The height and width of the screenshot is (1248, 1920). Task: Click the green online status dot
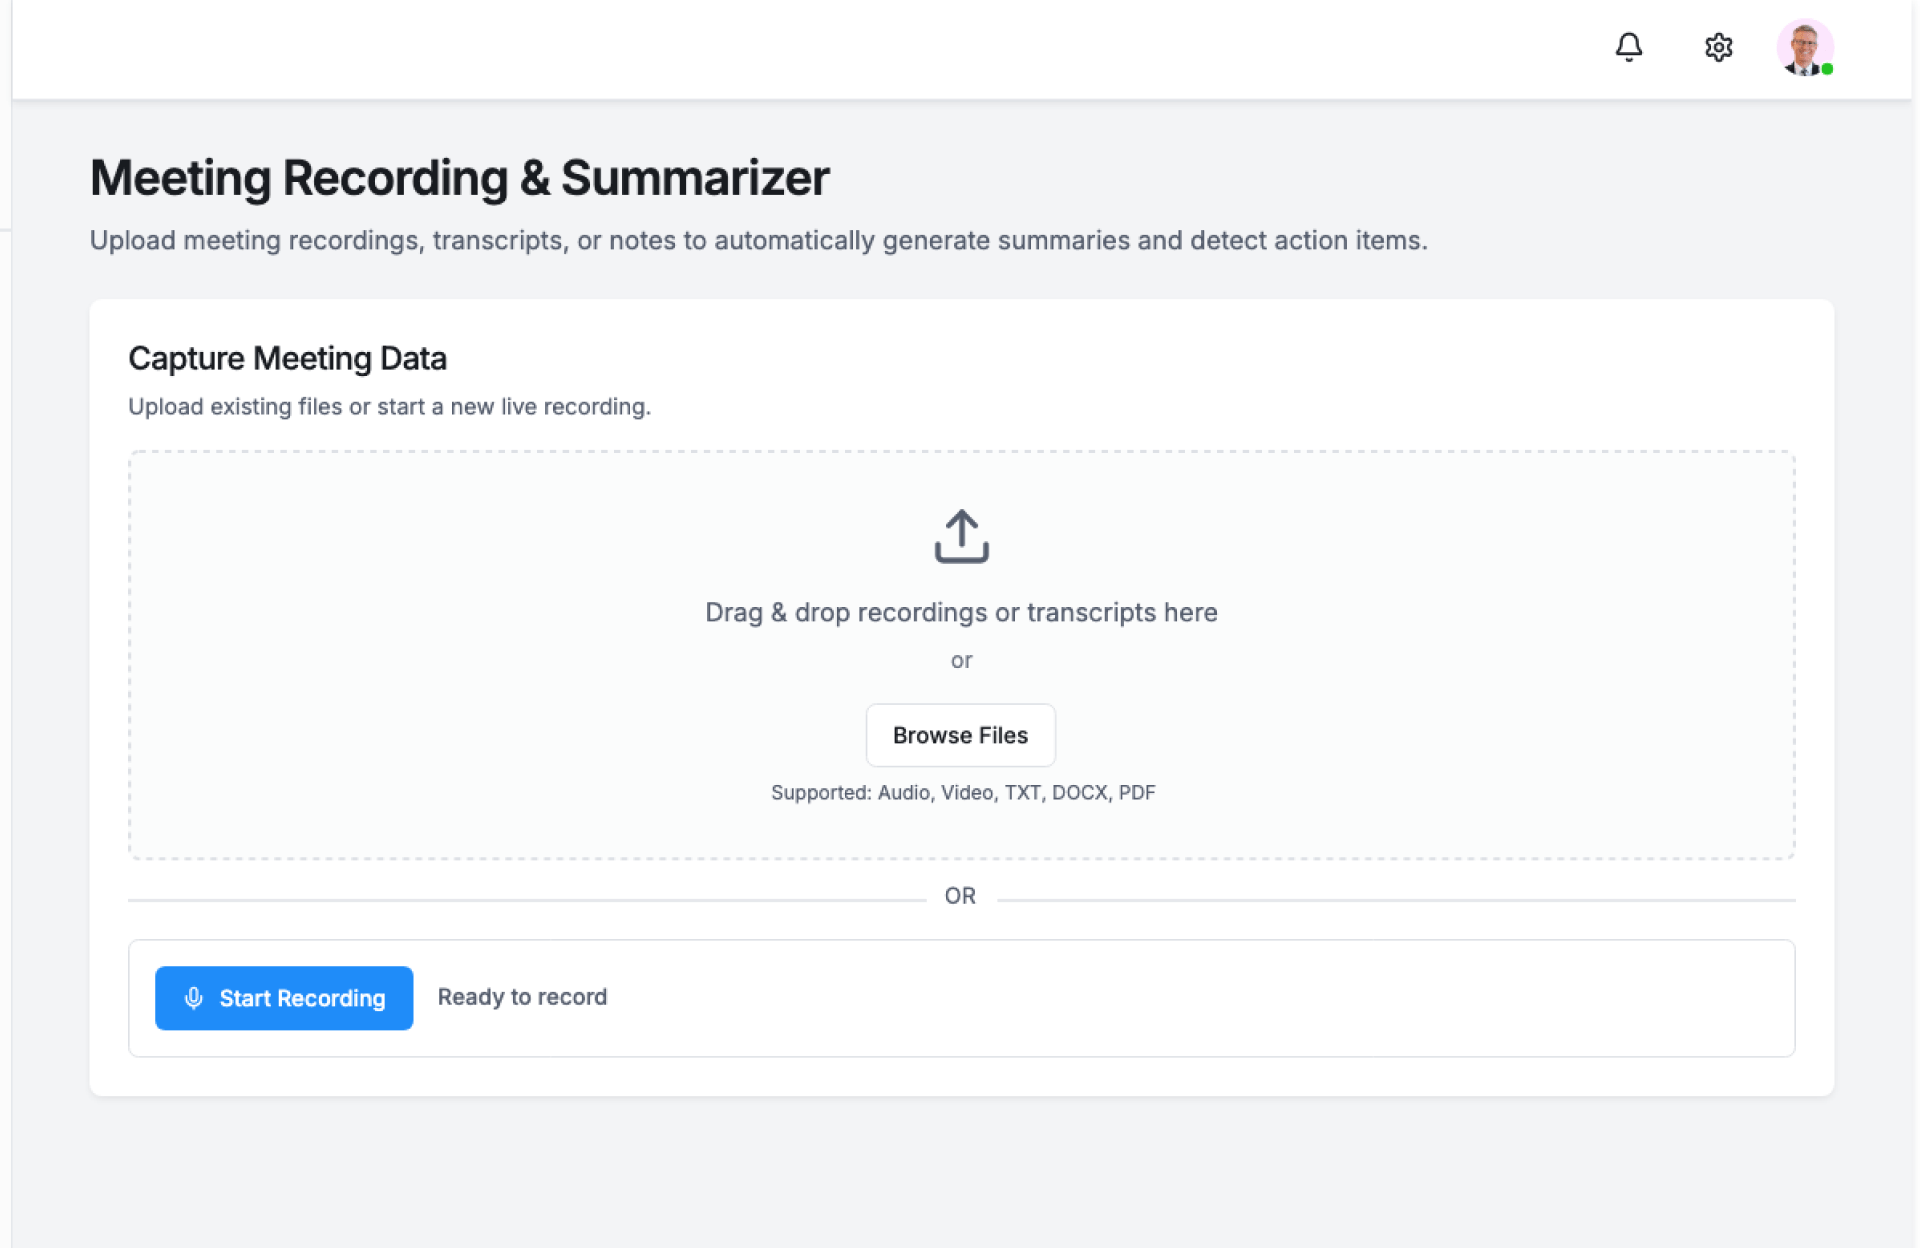click(x=1827, y=69)
